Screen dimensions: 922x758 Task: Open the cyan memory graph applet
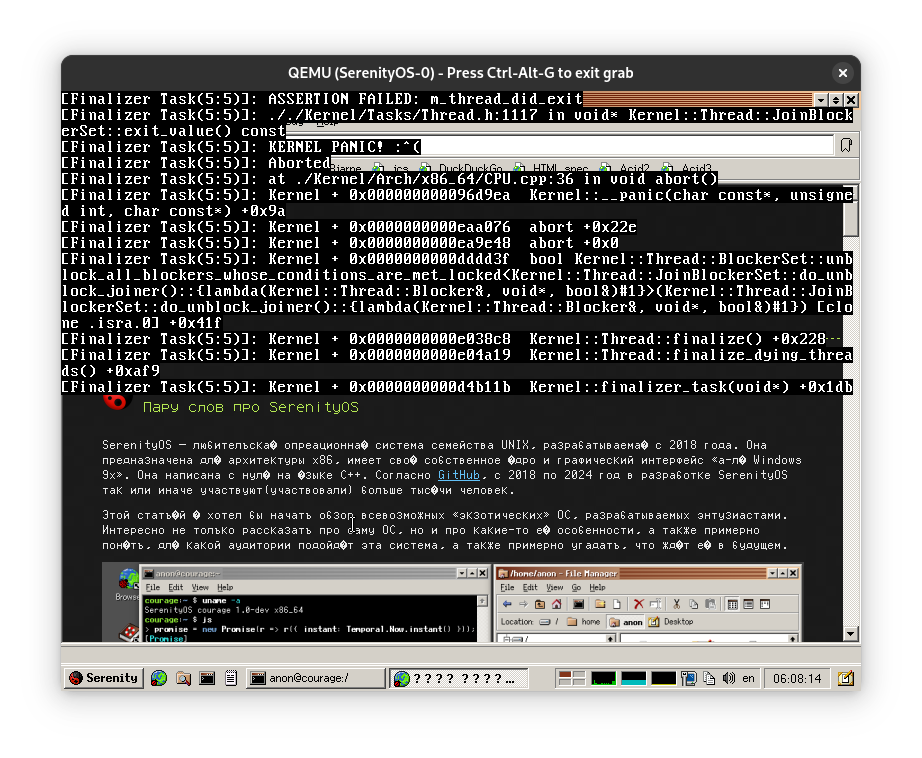(633, 678)
